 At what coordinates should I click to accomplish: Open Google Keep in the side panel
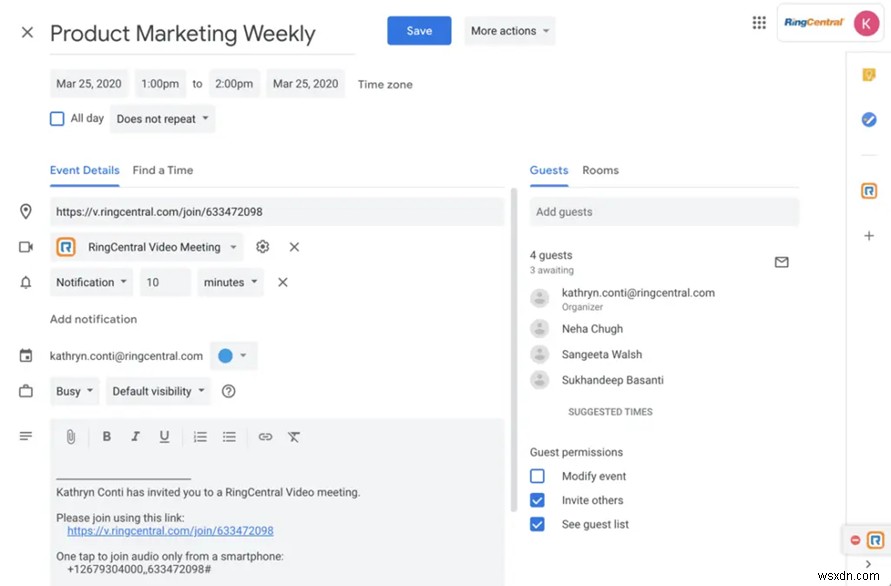click(869, 75)
